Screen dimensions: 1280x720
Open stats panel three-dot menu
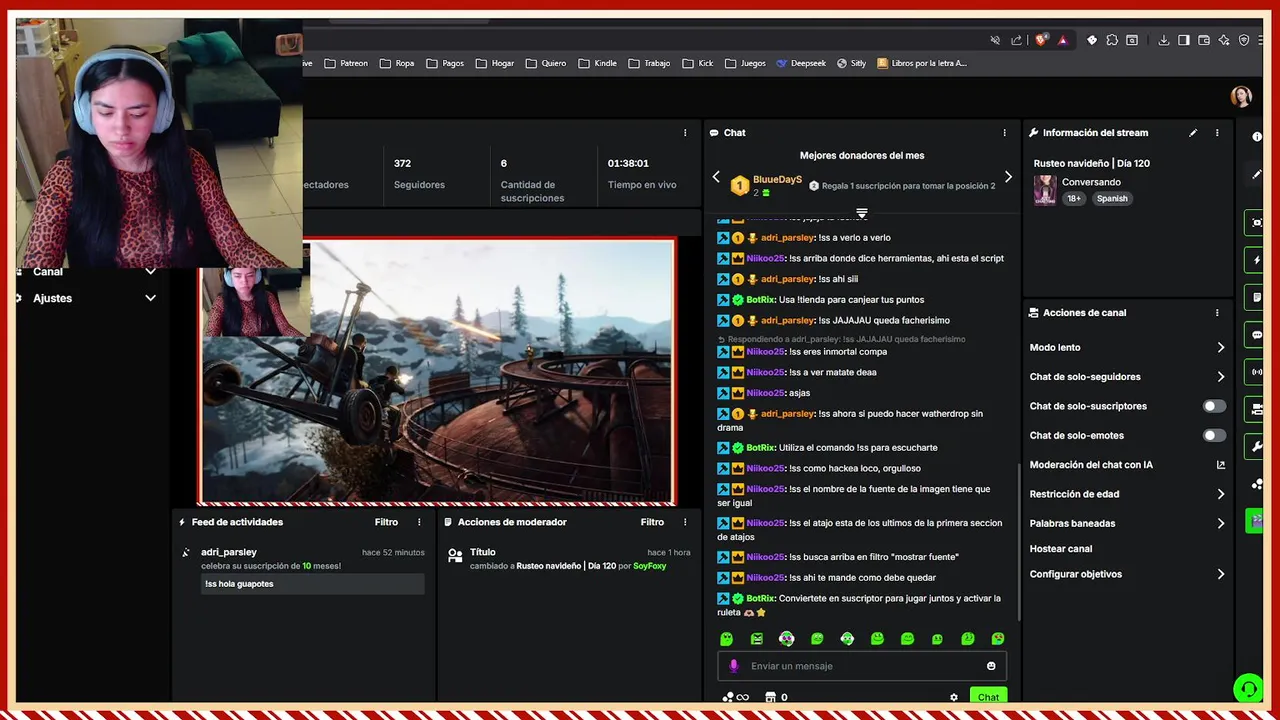click(685, 133)
